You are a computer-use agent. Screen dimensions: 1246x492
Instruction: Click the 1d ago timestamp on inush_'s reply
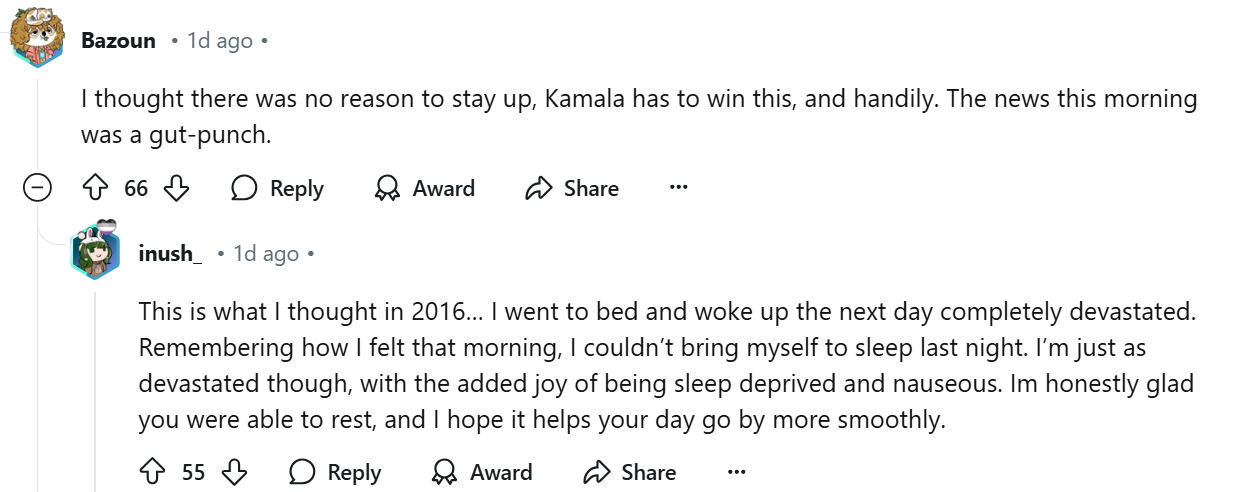266,254
